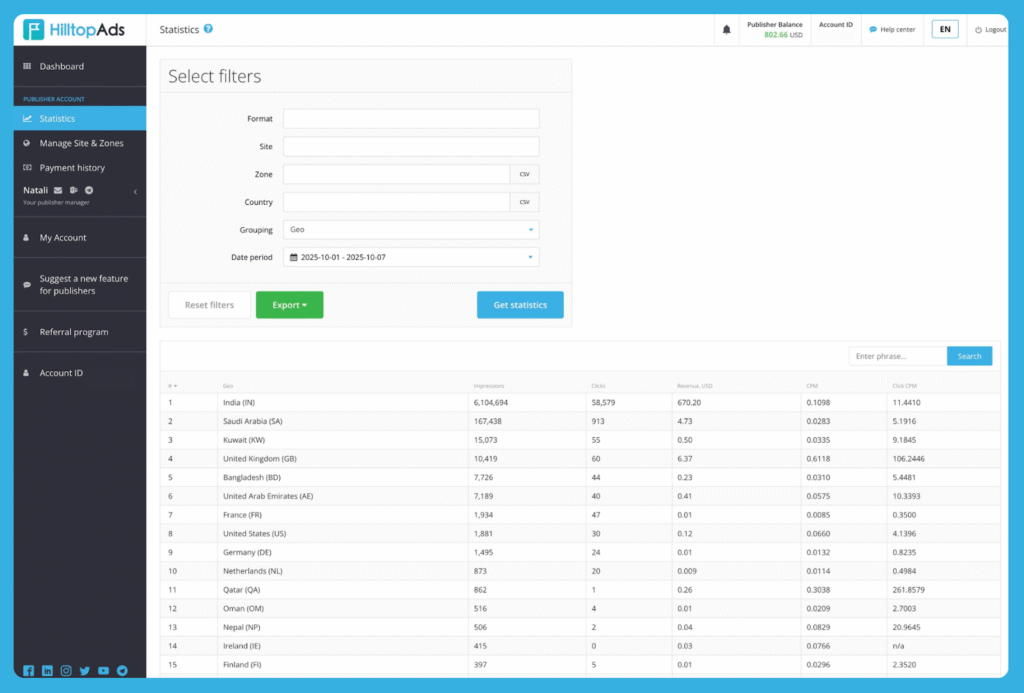Switch language using the EN selector
The height and width of the screenshot is (693, 1024).
[x=944, y=29]
